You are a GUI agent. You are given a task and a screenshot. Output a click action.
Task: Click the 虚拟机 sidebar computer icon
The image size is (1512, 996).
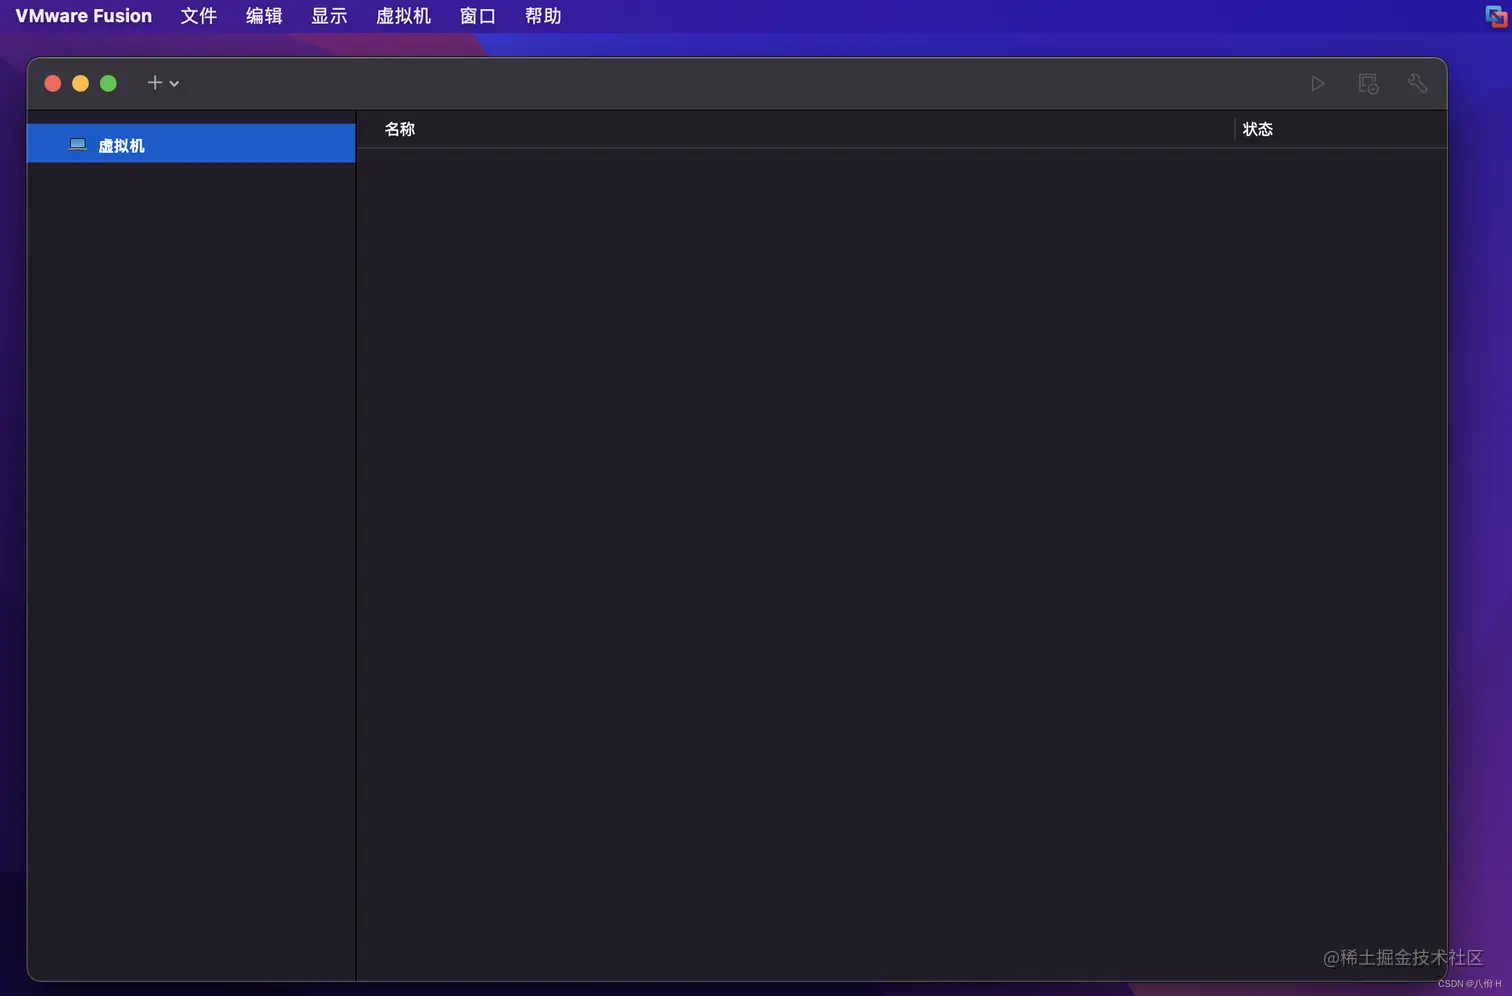click(x=78, y=145)
